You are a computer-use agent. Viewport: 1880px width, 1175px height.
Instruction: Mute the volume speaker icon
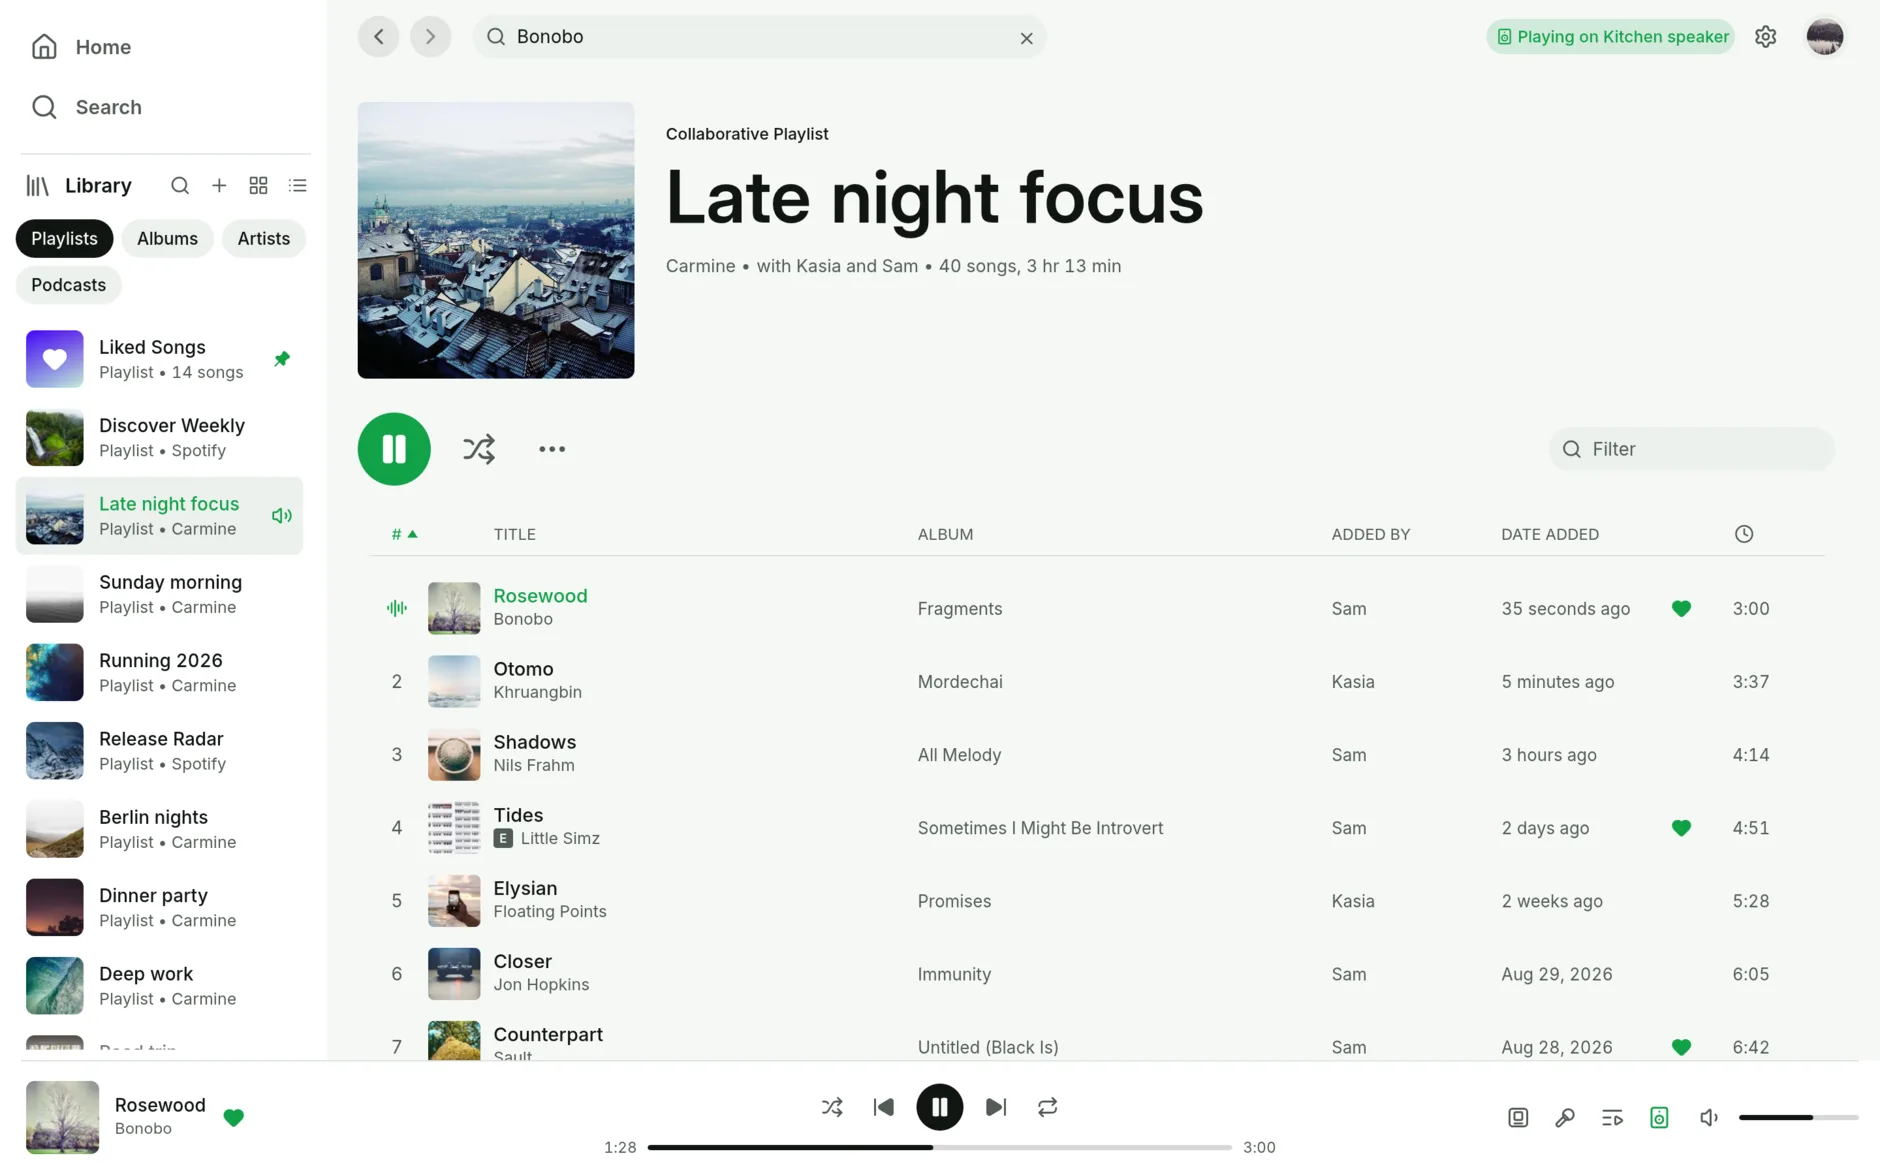[1709, 1117]
